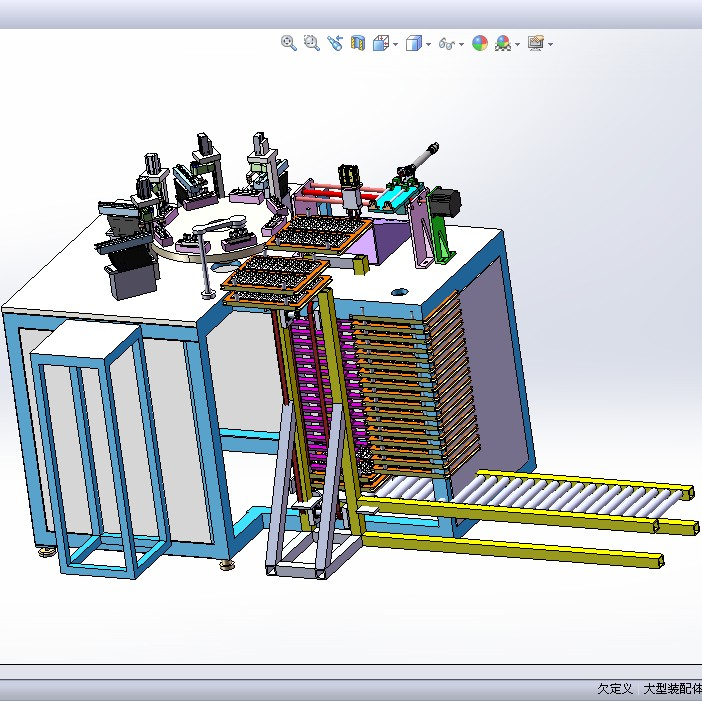Click the View Orientation cube icon
This screenshot has height=701, width=702.
click(380, 43)
